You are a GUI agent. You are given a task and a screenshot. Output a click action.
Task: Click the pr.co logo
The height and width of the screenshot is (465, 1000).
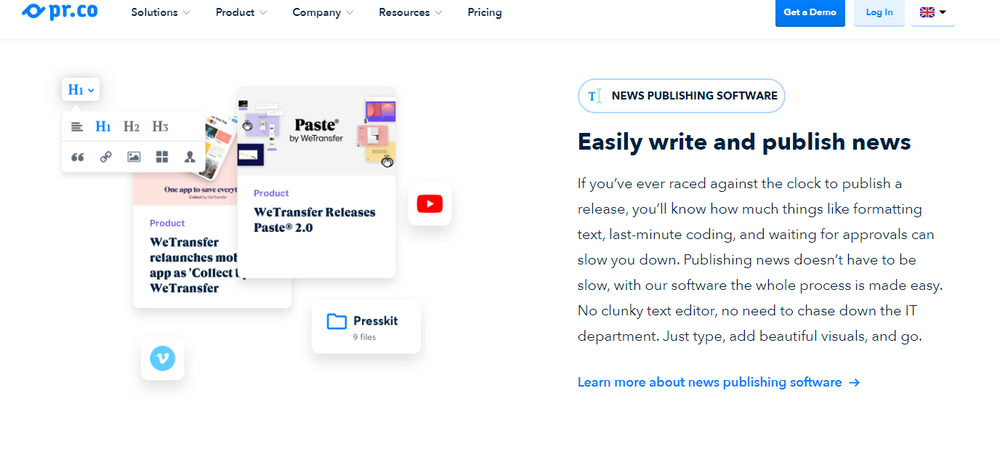click(59, 11)
